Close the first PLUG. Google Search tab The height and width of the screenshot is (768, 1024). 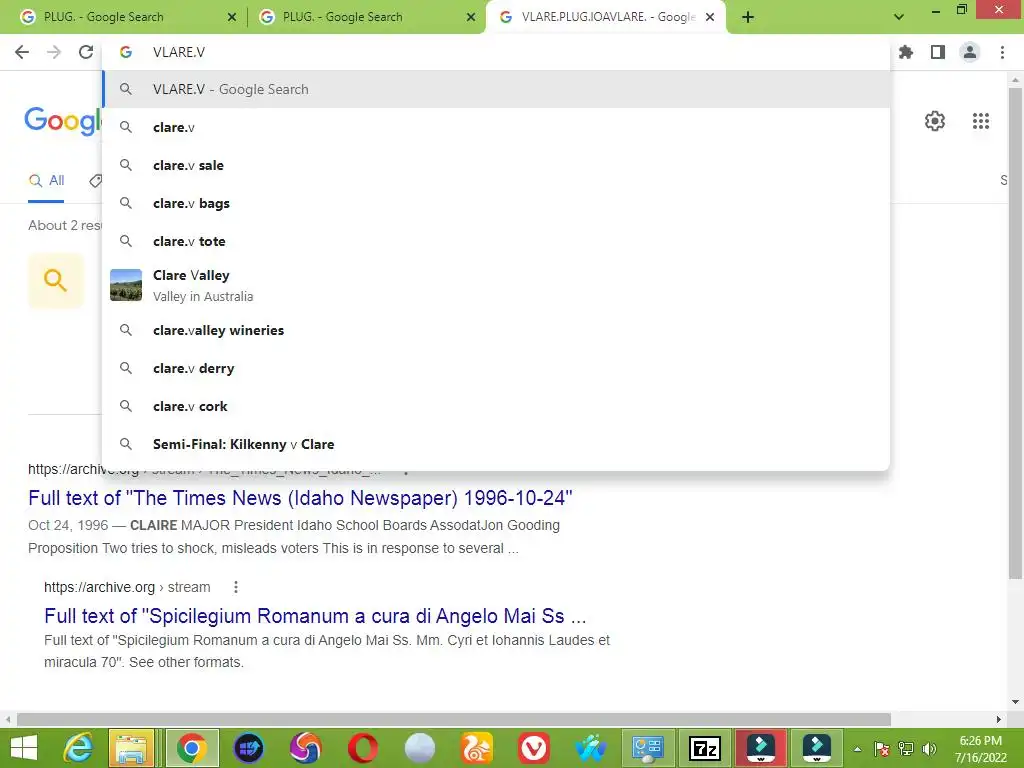click(x=232, y=17)
